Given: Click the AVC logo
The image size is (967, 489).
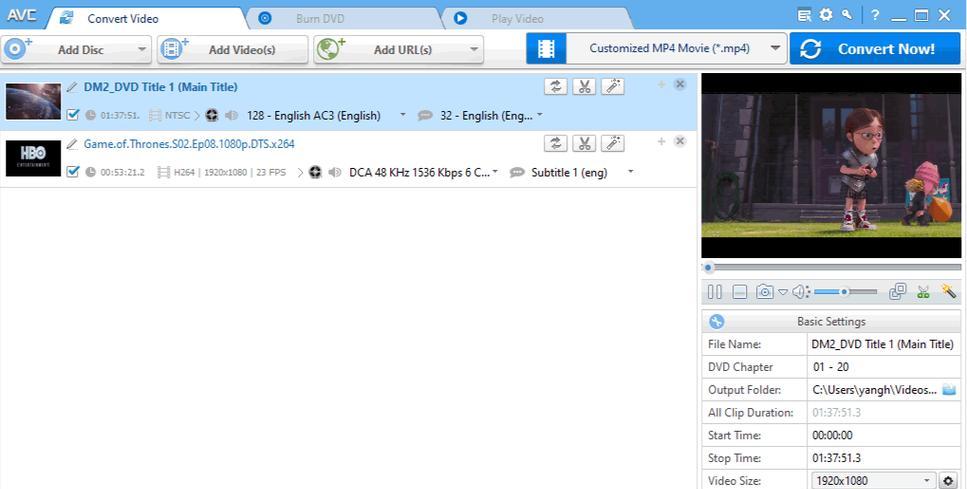Looking at the screenshot, I should pyautogui.click(x=22, y=15).
